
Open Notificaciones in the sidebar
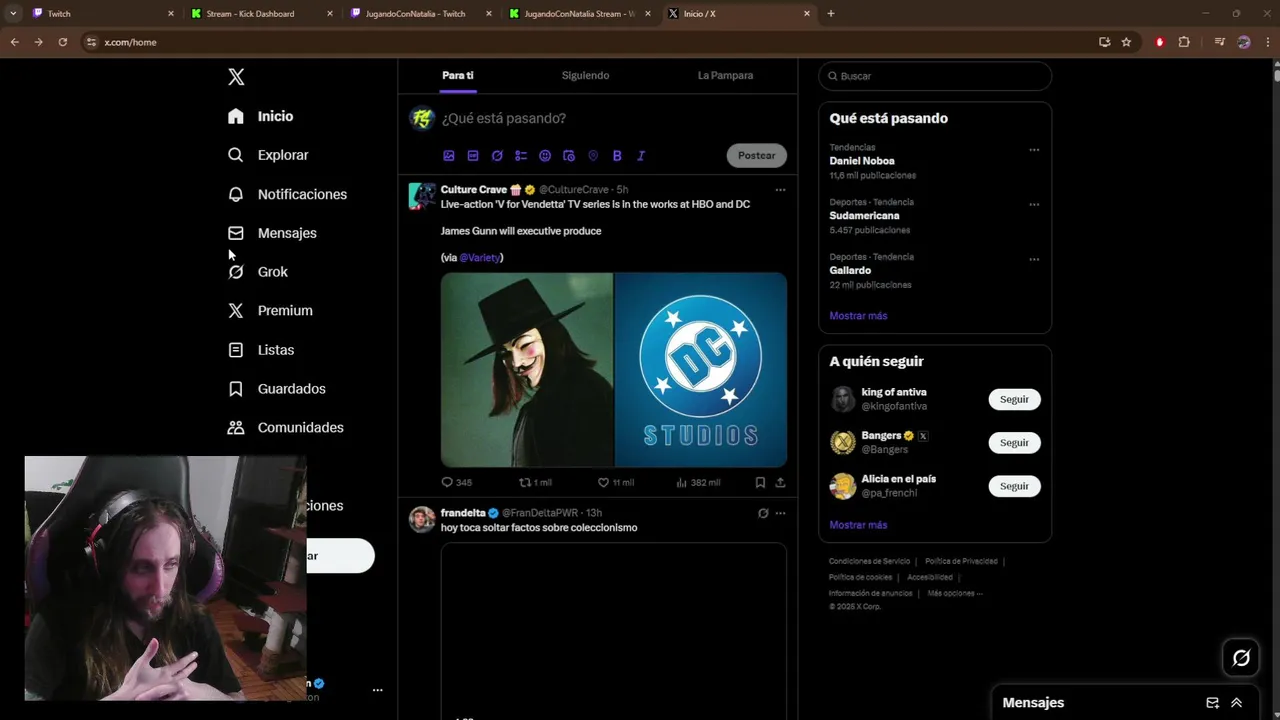pos(287,194)
